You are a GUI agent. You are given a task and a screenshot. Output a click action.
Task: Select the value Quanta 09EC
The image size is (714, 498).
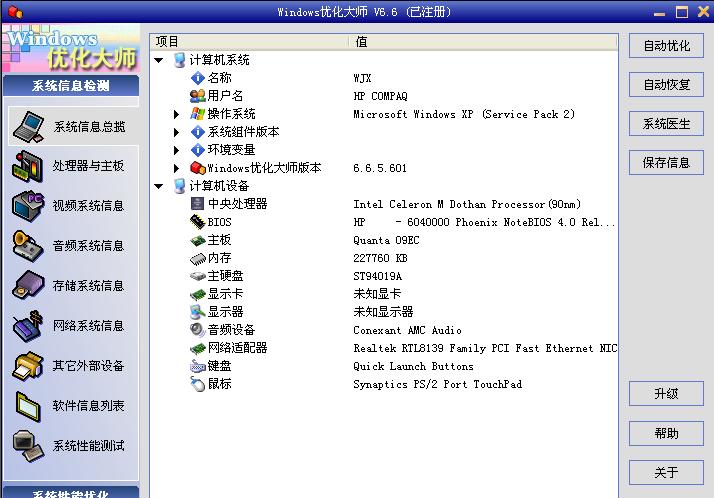(386, 240)
